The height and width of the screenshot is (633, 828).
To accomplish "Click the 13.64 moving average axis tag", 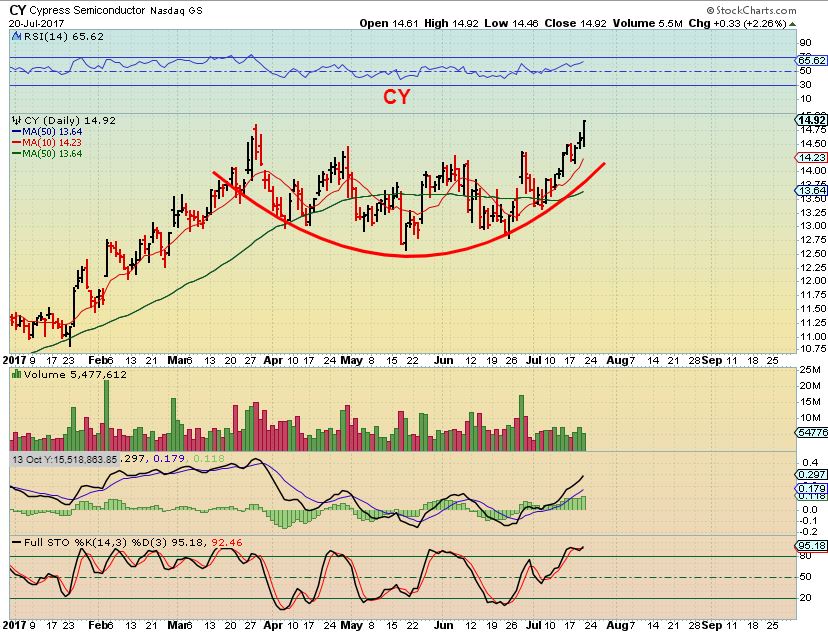I will click(812, 191).
